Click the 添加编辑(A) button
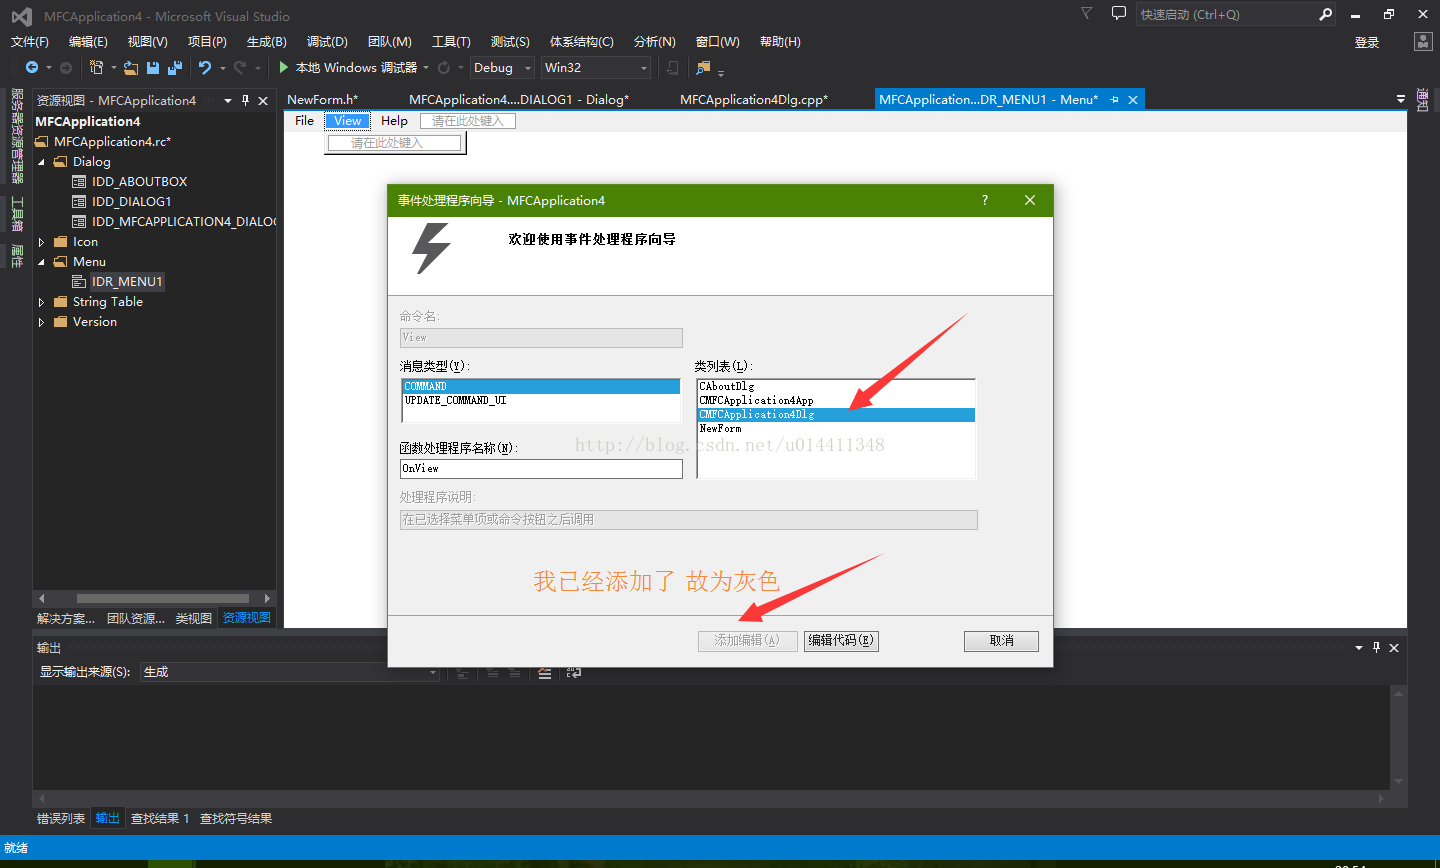Screen dimensions: 1440x868 [x=747, y=641]
